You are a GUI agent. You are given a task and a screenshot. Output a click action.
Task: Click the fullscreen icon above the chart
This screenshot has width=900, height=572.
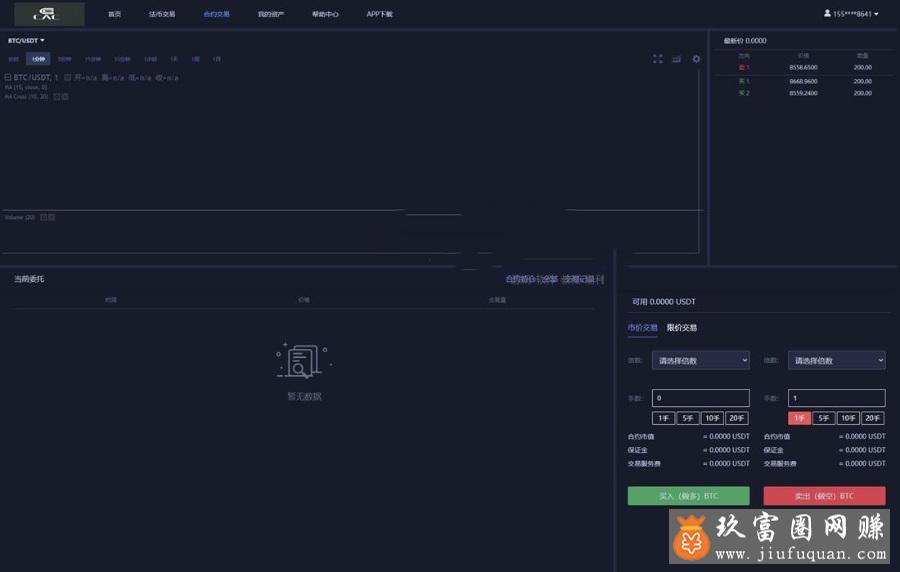point(658,59)
